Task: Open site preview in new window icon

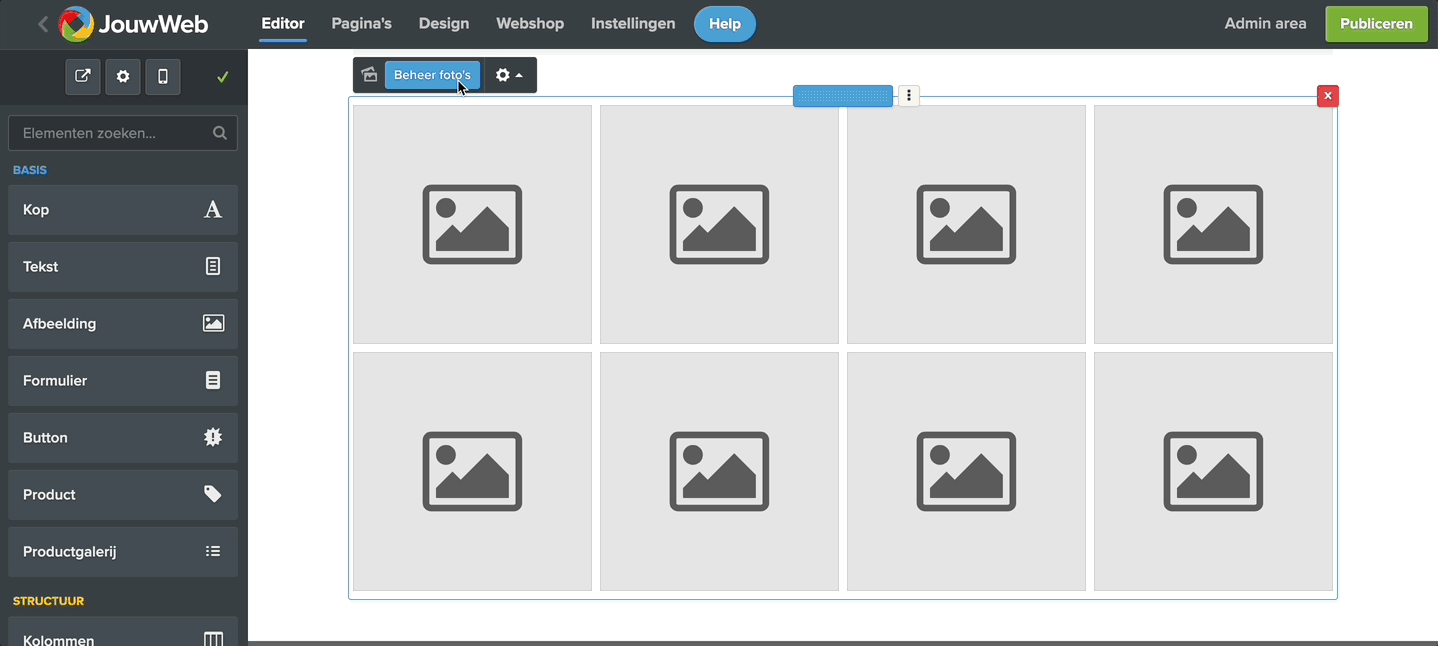Action: pos(83,77)
